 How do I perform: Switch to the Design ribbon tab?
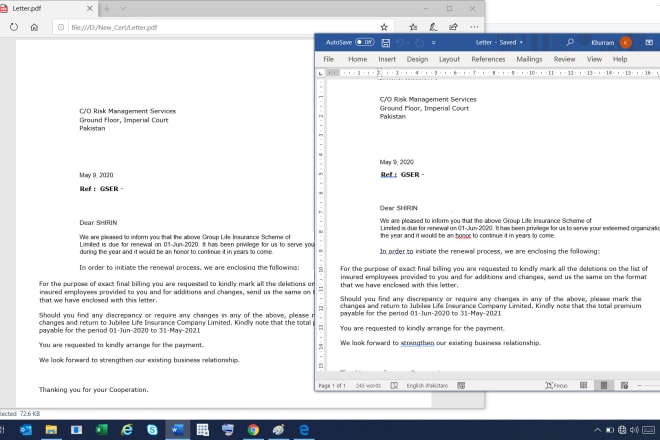point(417,59)
